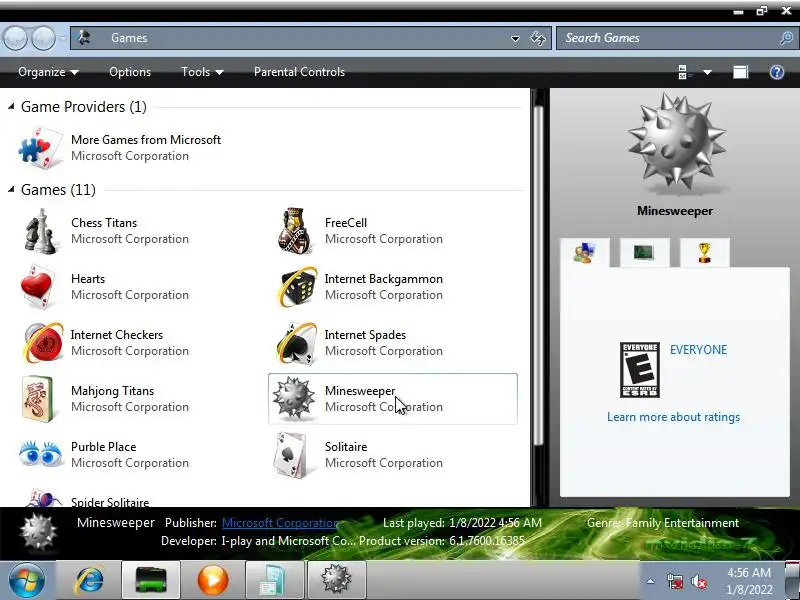Switch to the trophy statistics tab
The height and width of the screenshot is (600, 800).
(x=705, y=252)
